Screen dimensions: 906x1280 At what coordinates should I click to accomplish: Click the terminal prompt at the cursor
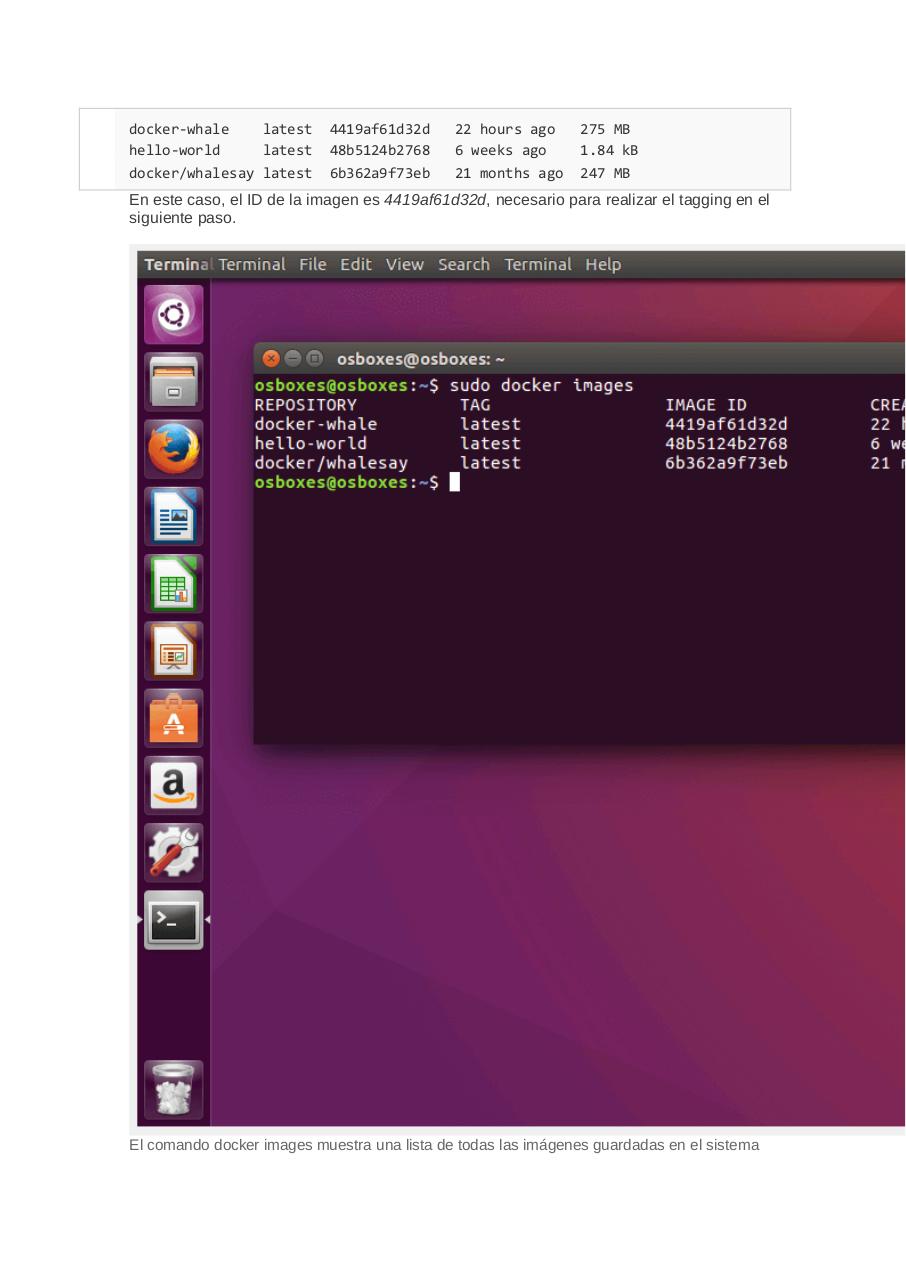tap(455, 482)
